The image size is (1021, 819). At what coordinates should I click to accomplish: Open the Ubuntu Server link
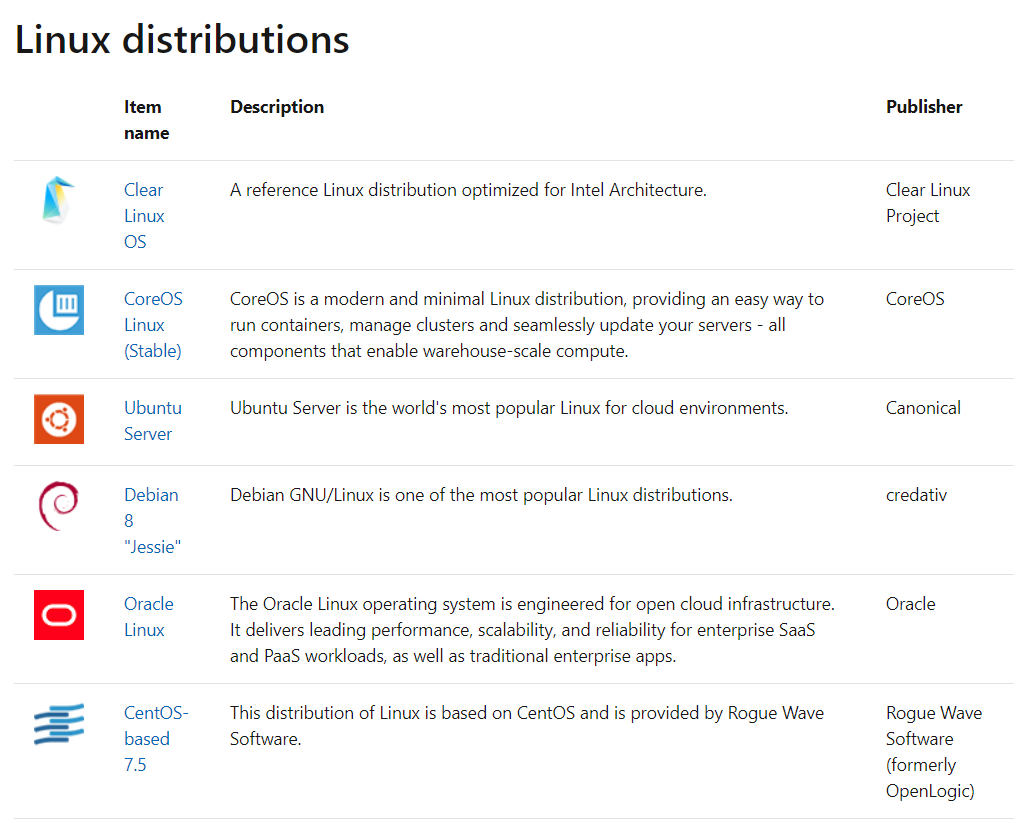click(x=152, y=420)
